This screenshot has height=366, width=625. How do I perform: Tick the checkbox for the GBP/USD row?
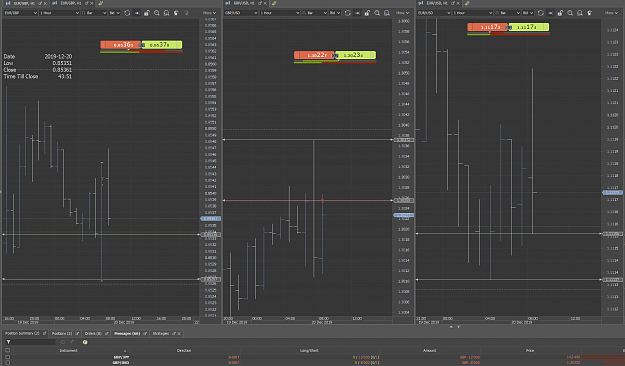tap(7, 363)
